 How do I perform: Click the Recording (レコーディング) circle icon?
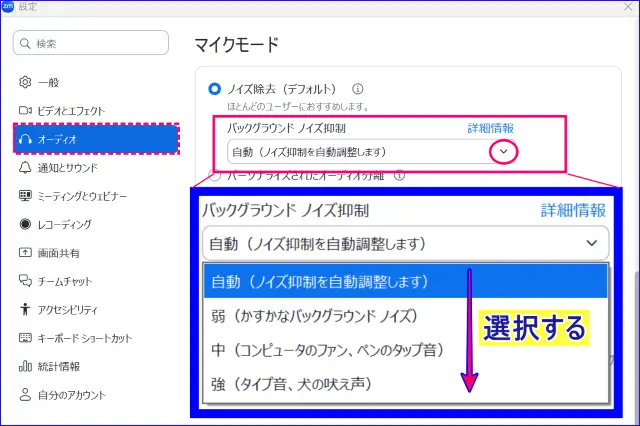25,224
